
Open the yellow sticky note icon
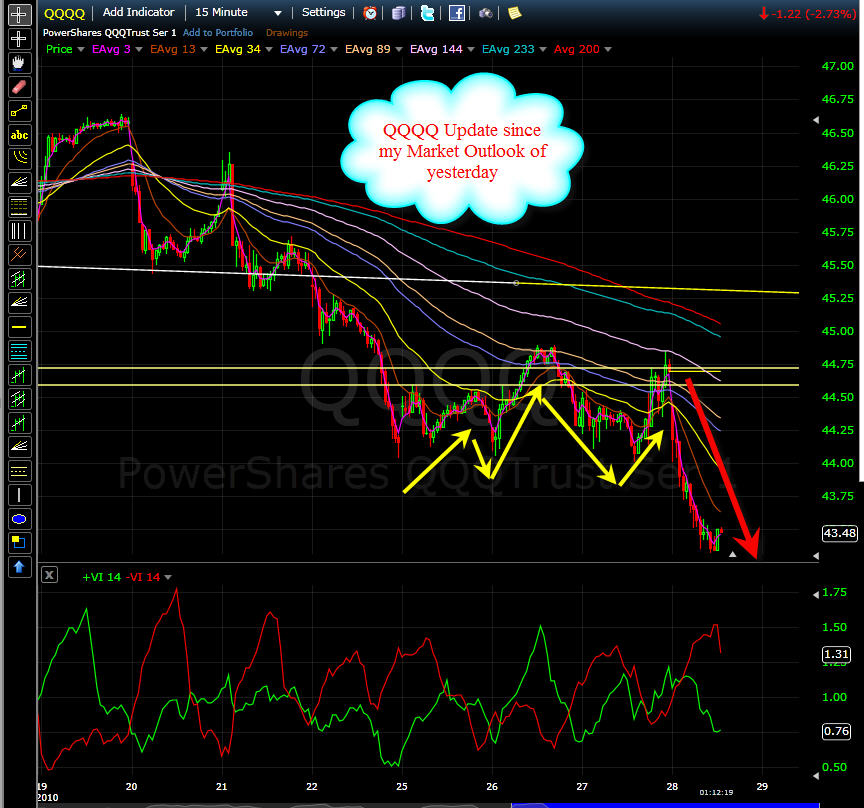[515, 13]
